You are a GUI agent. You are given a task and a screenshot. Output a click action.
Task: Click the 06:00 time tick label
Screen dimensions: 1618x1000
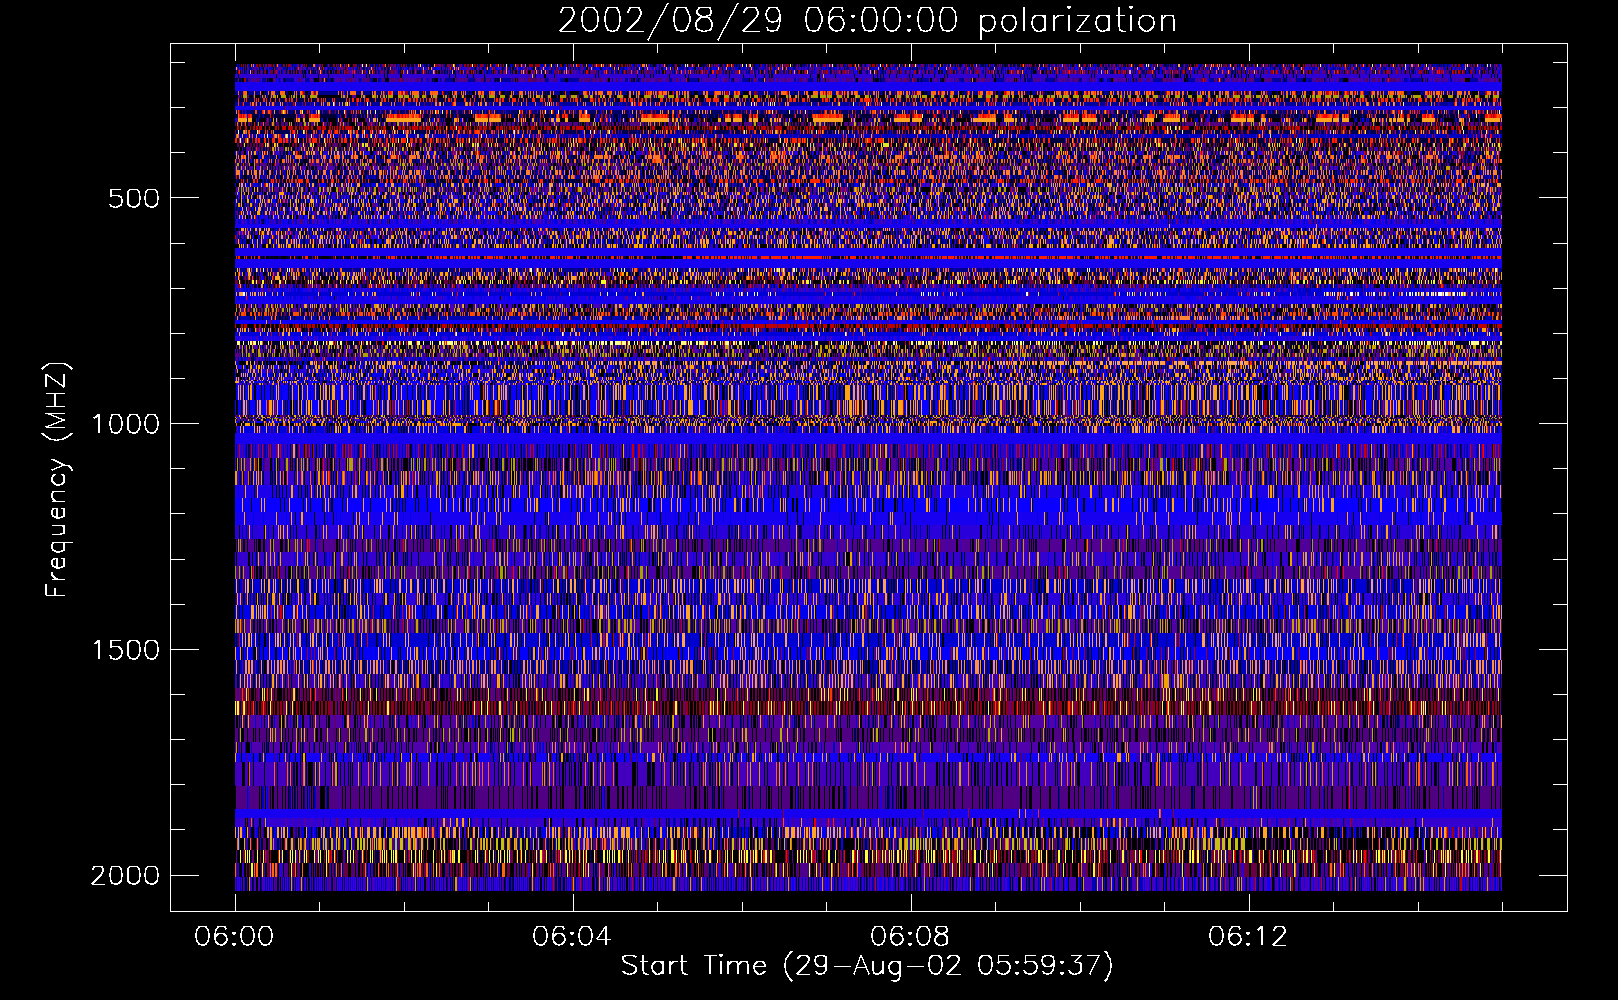pyautogui.click(x=235, y=937)
